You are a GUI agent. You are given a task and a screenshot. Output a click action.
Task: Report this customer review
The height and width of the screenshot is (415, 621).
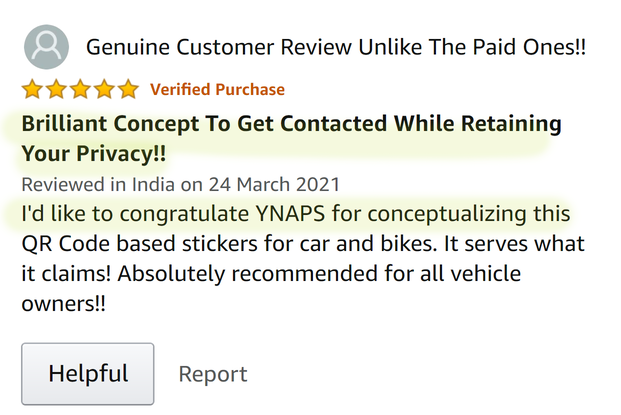click(x=212, y=374)
